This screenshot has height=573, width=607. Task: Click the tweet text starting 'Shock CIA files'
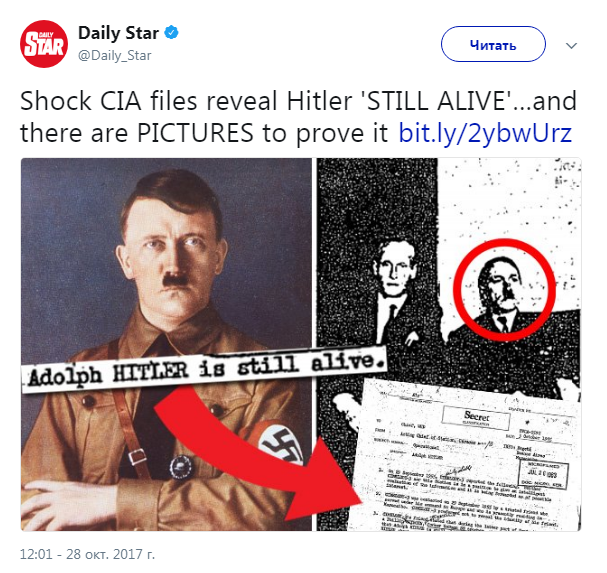[298, 117]
